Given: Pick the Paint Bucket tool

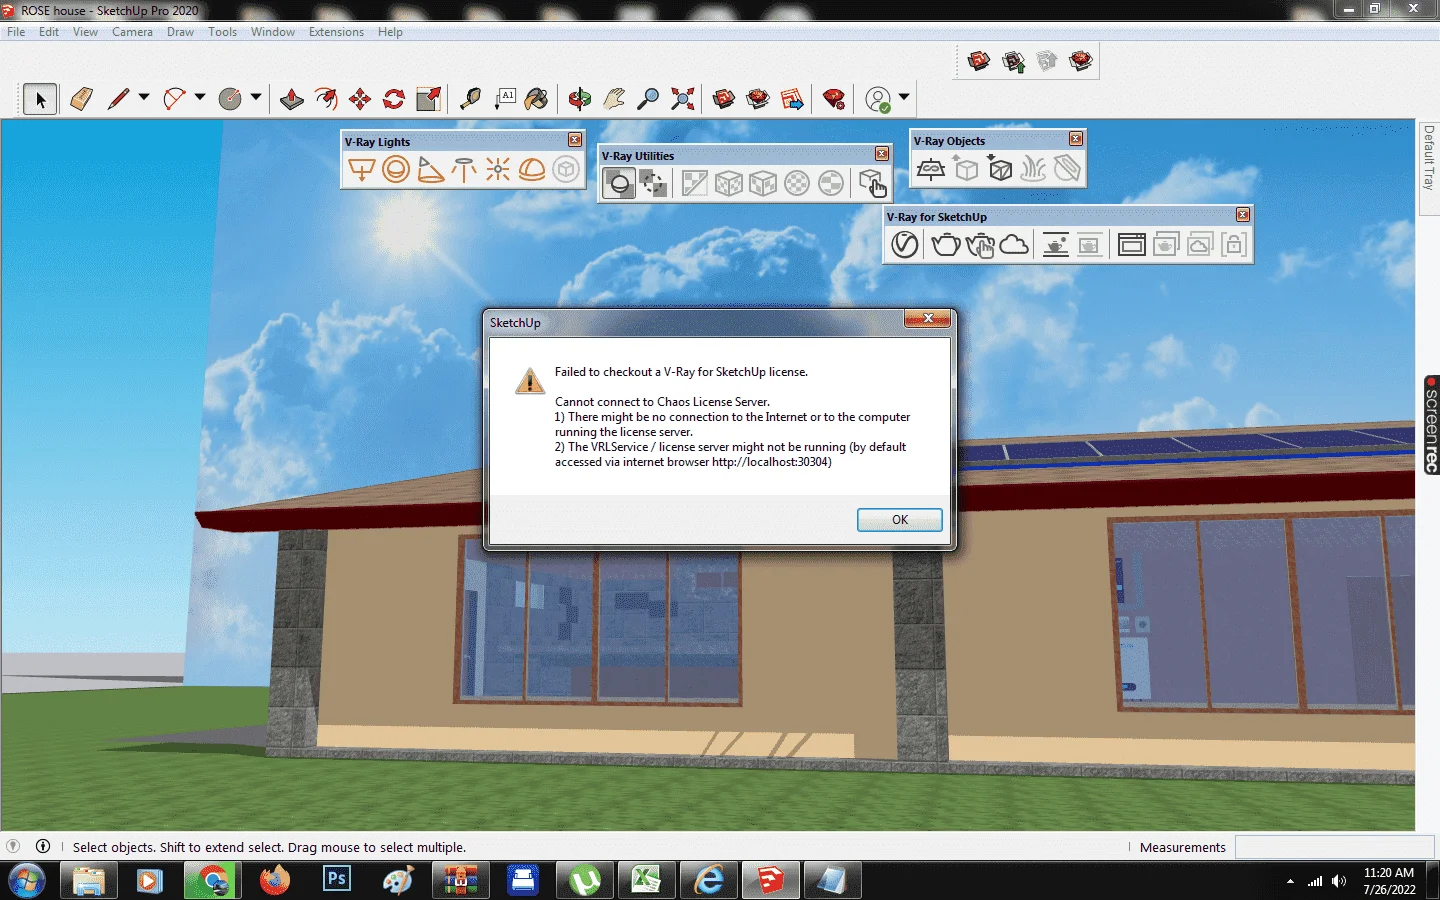Looking at the screenshot, I should click(537, 98).
